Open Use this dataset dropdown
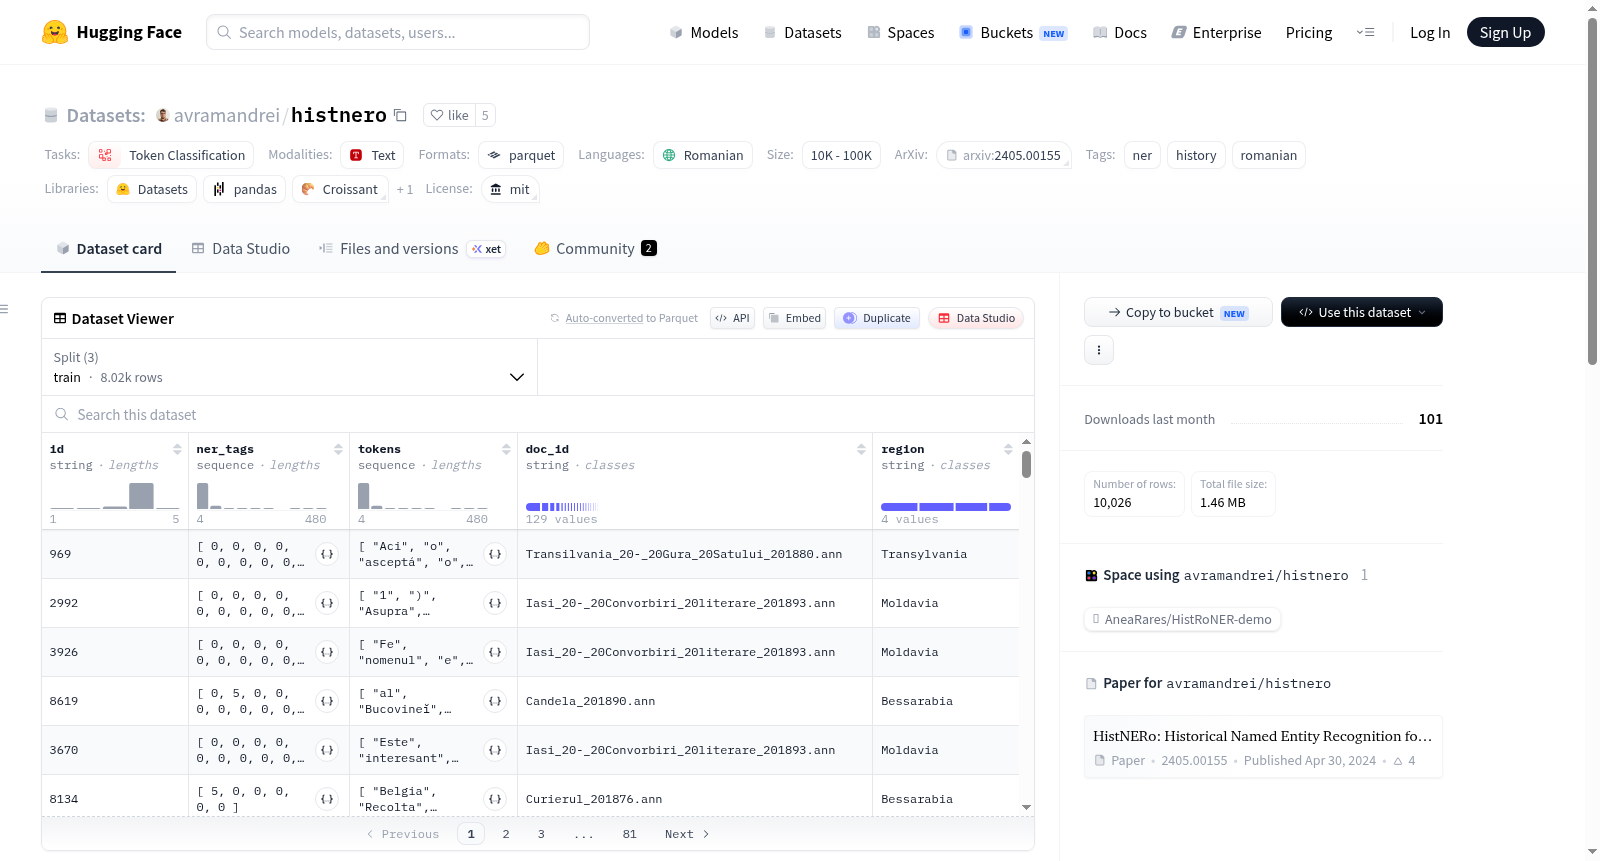Screen dimensions: 1600x861 point(1362,312)
